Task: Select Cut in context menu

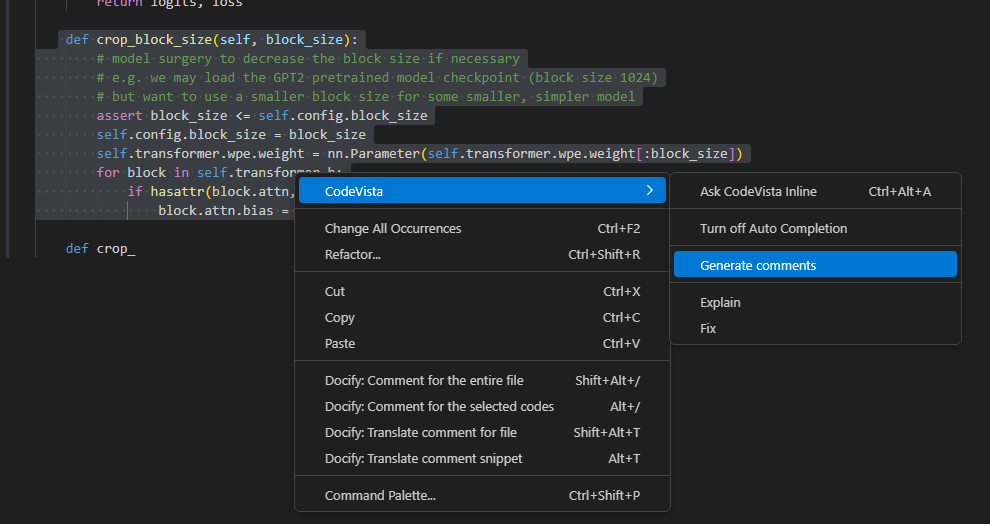Action: 482,292
